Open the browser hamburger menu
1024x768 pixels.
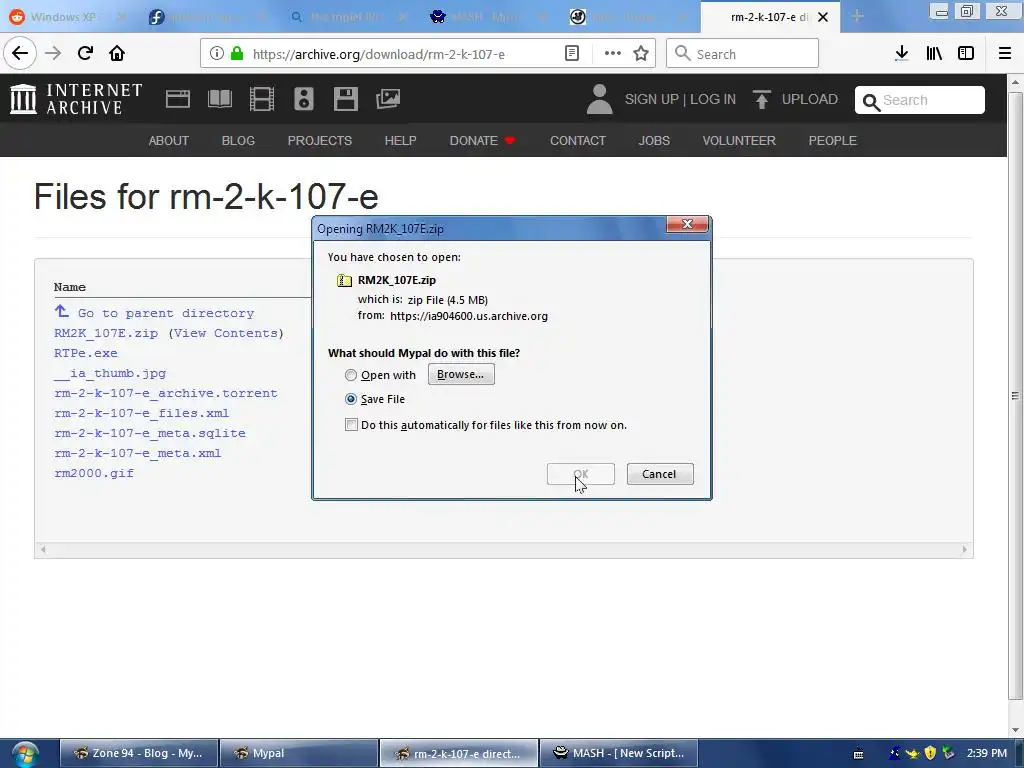(1005, 54)
